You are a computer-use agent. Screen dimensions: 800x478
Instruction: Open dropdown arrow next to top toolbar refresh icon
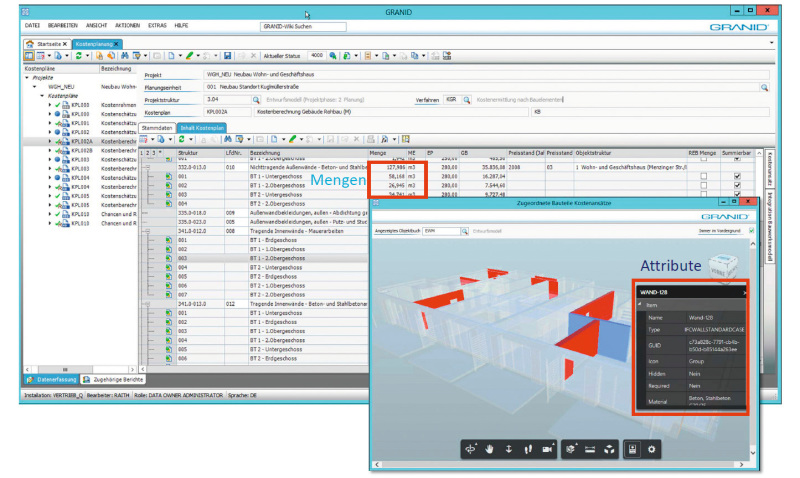tap(87, 56)
